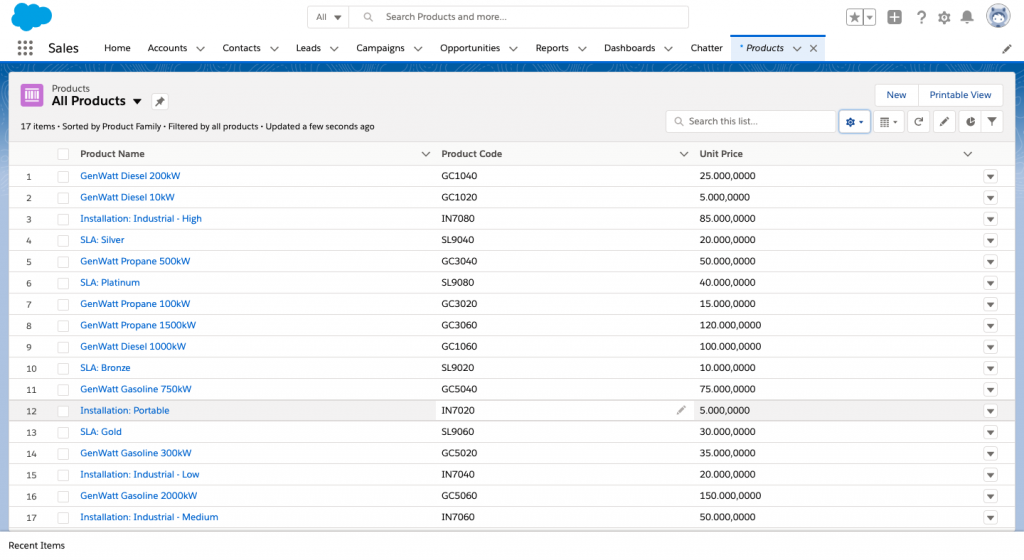Open the App Launcher grid icon
Image resolution: width=1024 pixels, height=560 pixels.
tap(25, 48)
